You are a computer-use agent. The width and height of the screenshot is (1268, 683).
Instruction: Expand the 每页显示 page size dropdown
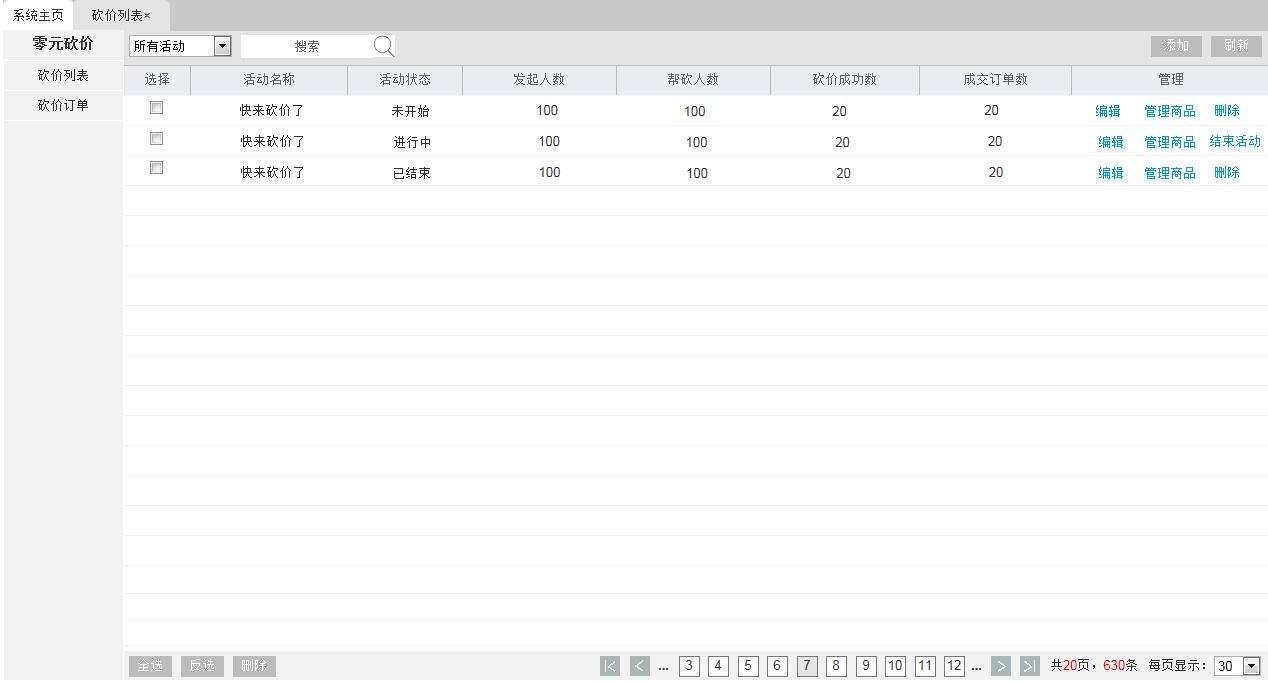[1250, 666]
